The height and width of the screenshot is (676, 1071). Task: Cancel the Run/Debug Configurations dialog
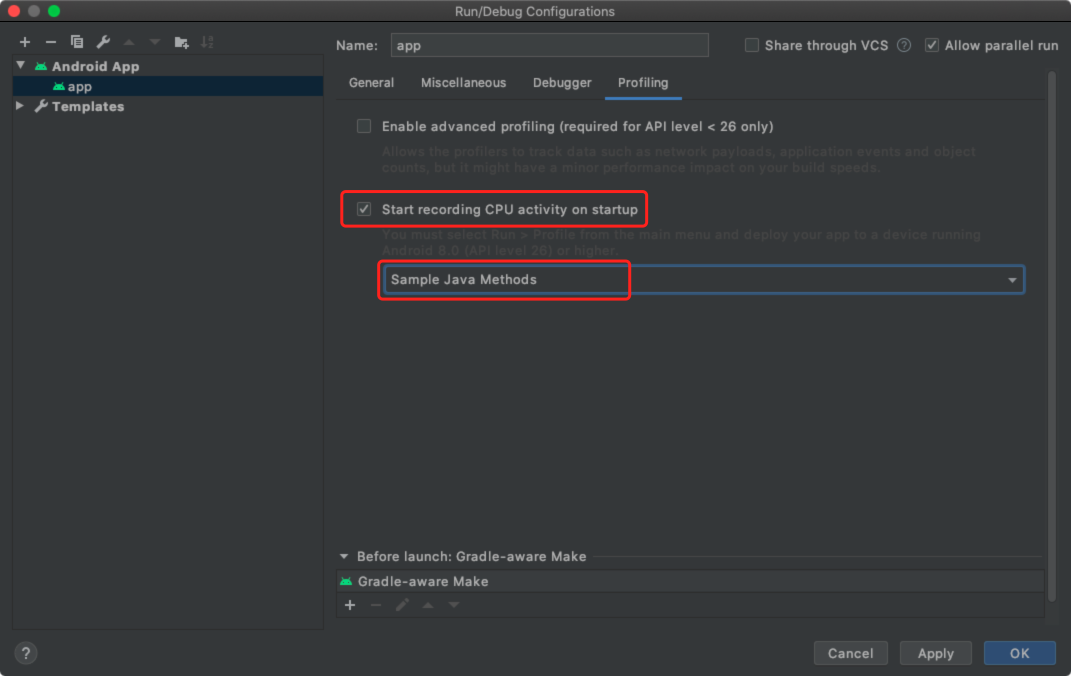point(850,653)
